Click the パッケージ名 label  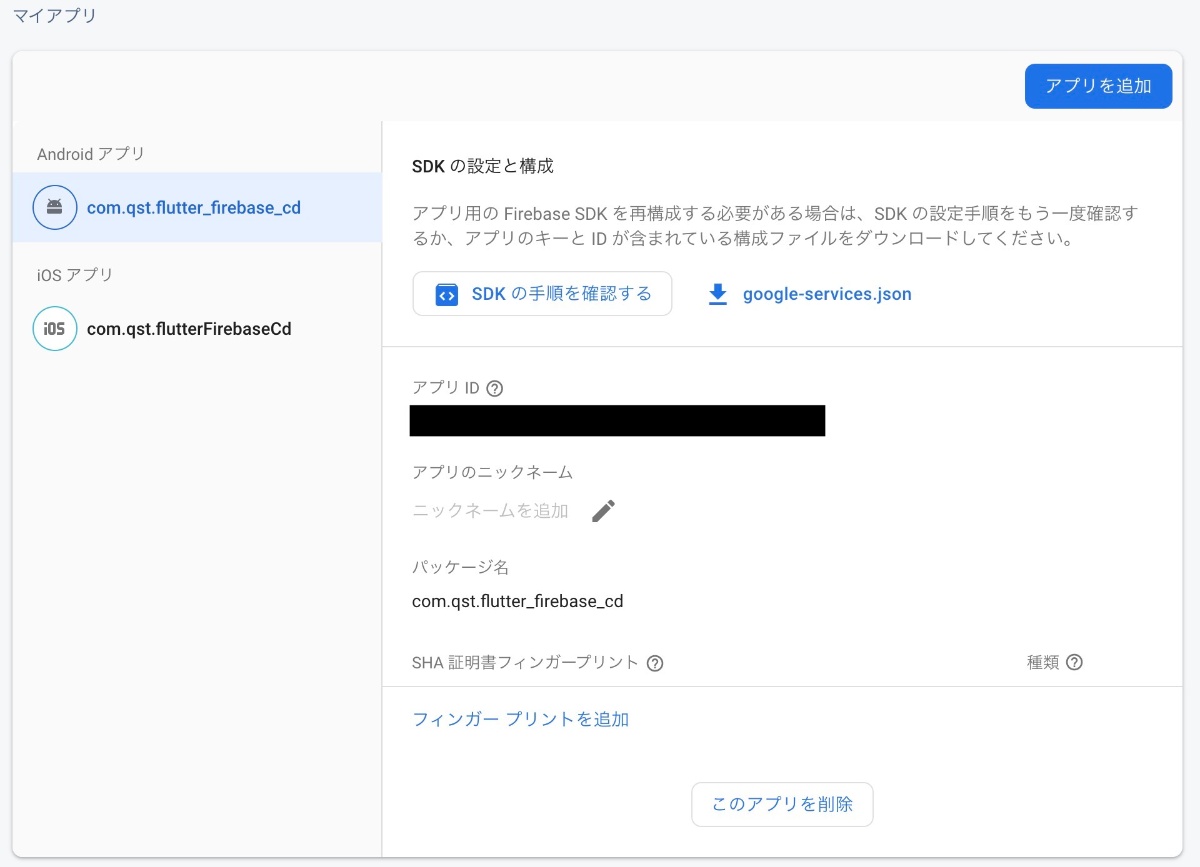click(460, 567)
